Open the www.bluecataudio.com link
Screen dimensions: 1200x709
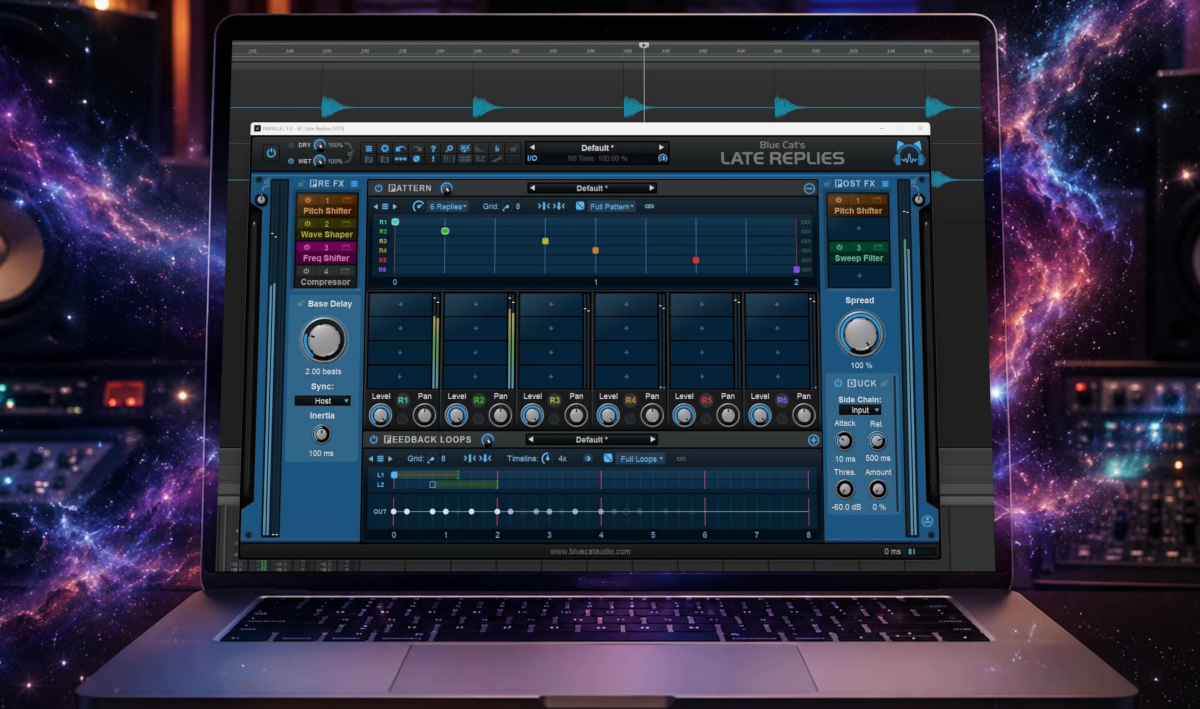pos(590,551)
